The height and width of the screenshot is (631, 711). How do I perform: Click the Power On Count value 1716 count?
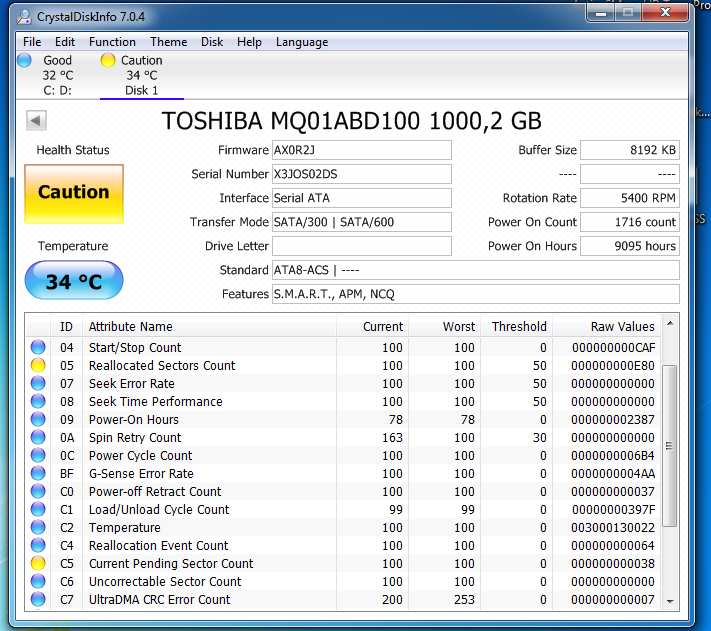coord(630,222)
